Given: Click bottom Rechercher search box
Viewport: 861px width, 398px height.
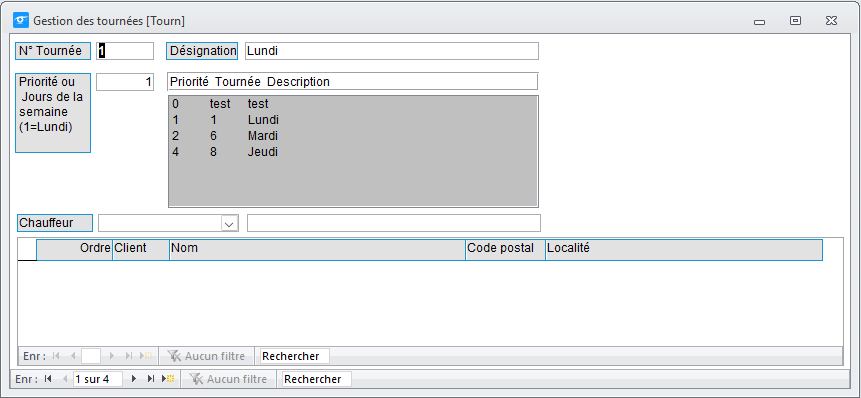Looking at the screenshot, I should point(316,379).
